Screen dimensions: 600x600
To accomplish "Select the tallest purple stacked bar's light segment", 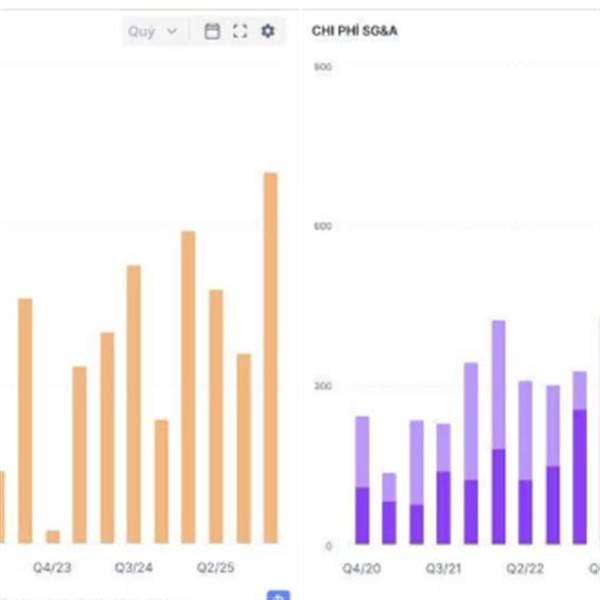I will point(498,385).
